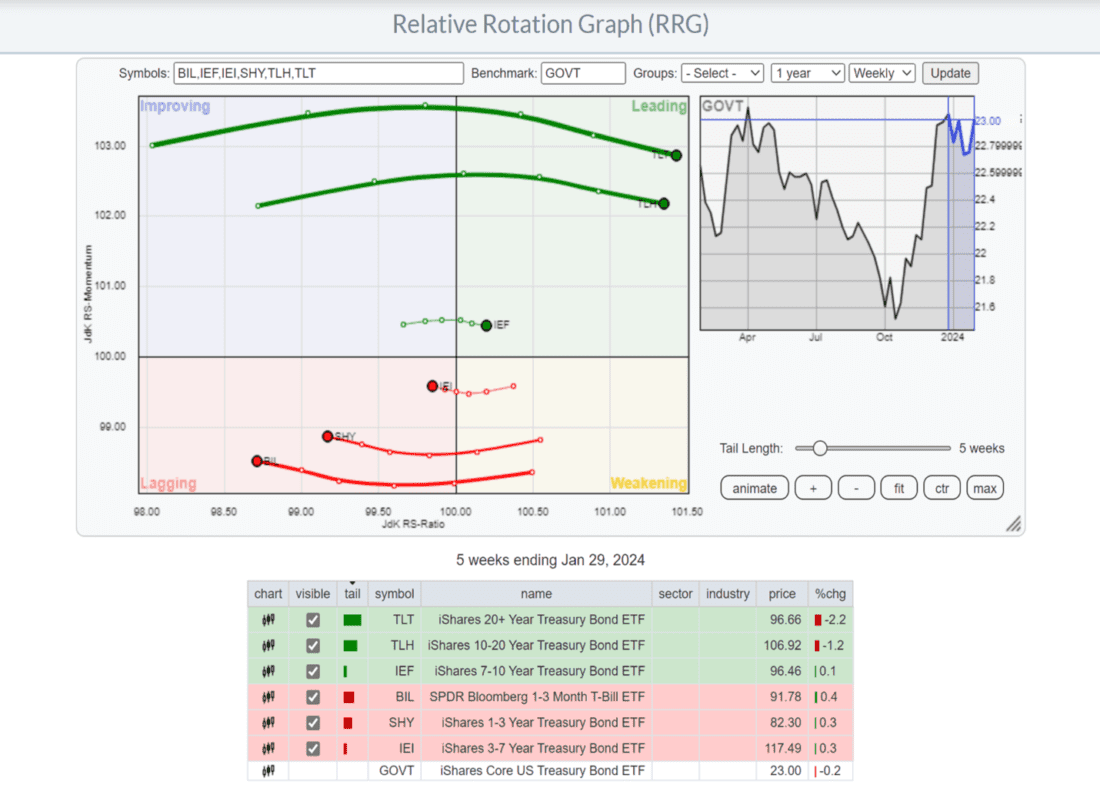
Task: Hide IEI using its visible checkbox
Action: tap(313, 749)
